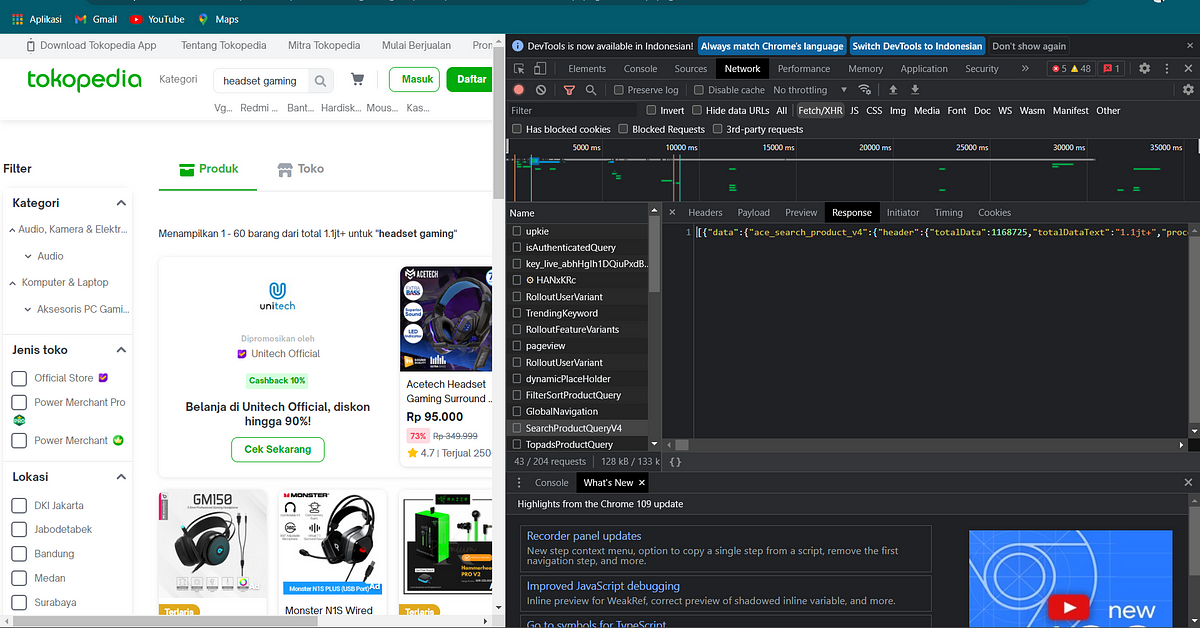
Task: Check Hide data URLs
Action: click(697, 111)
